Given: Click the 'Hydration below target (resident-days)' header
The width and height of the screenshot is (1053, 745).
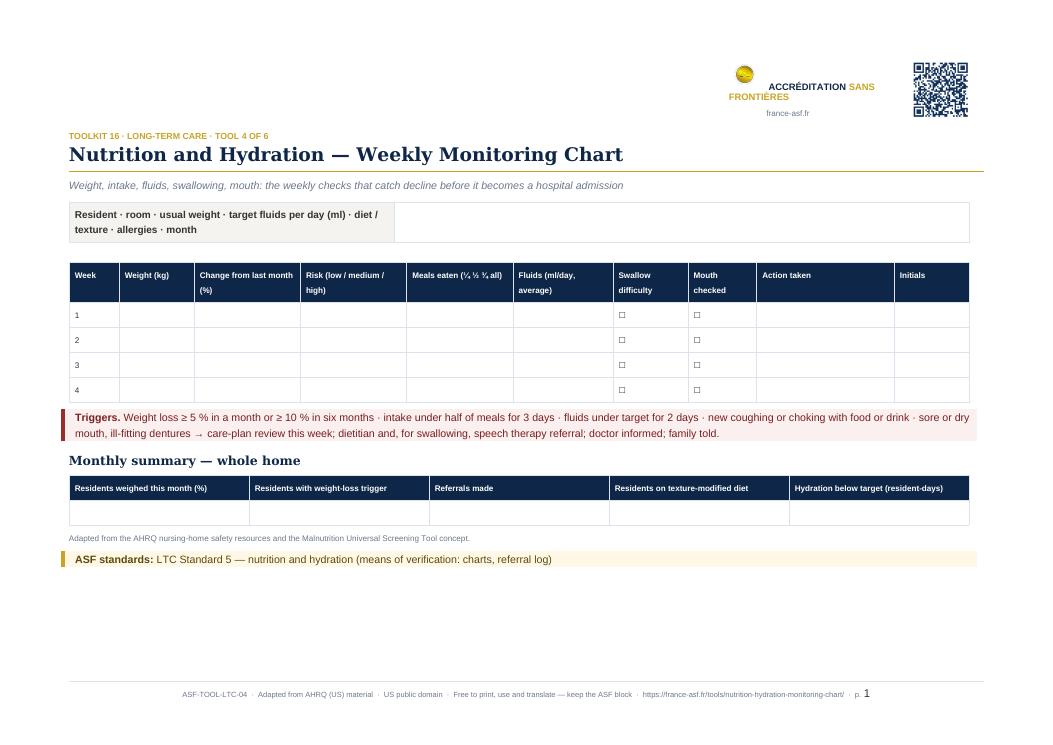Looking at the screenshot, I should tap(879, 488).
